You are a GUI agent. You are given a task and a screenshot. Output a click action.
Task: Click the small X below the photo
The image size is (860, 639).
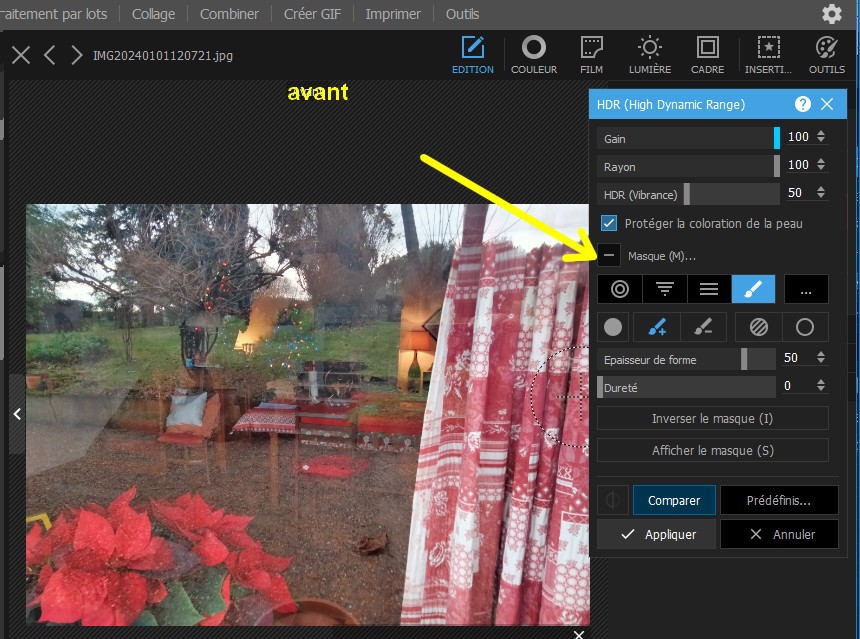tap(579, 635)
